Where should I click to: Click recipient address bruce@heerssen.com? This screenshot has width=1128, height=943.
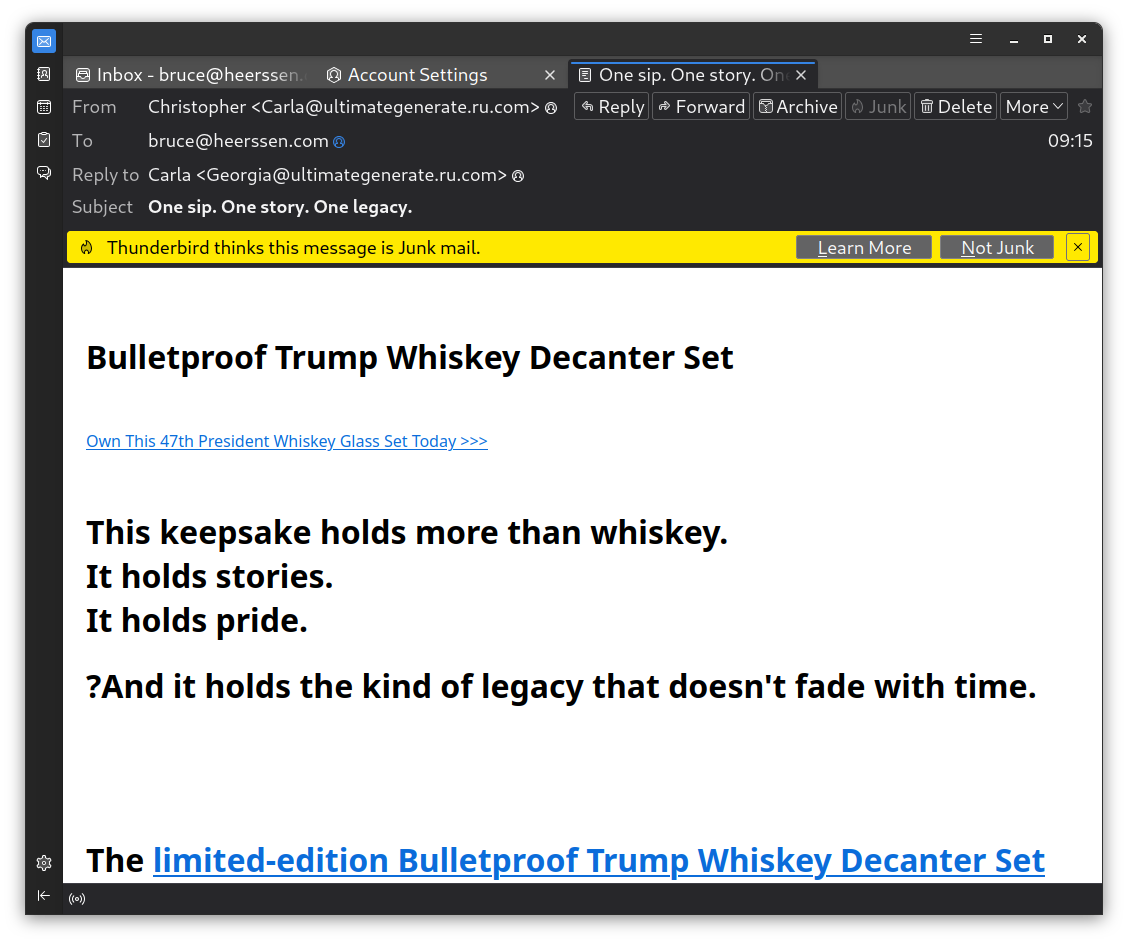click(x=238, y=141)
